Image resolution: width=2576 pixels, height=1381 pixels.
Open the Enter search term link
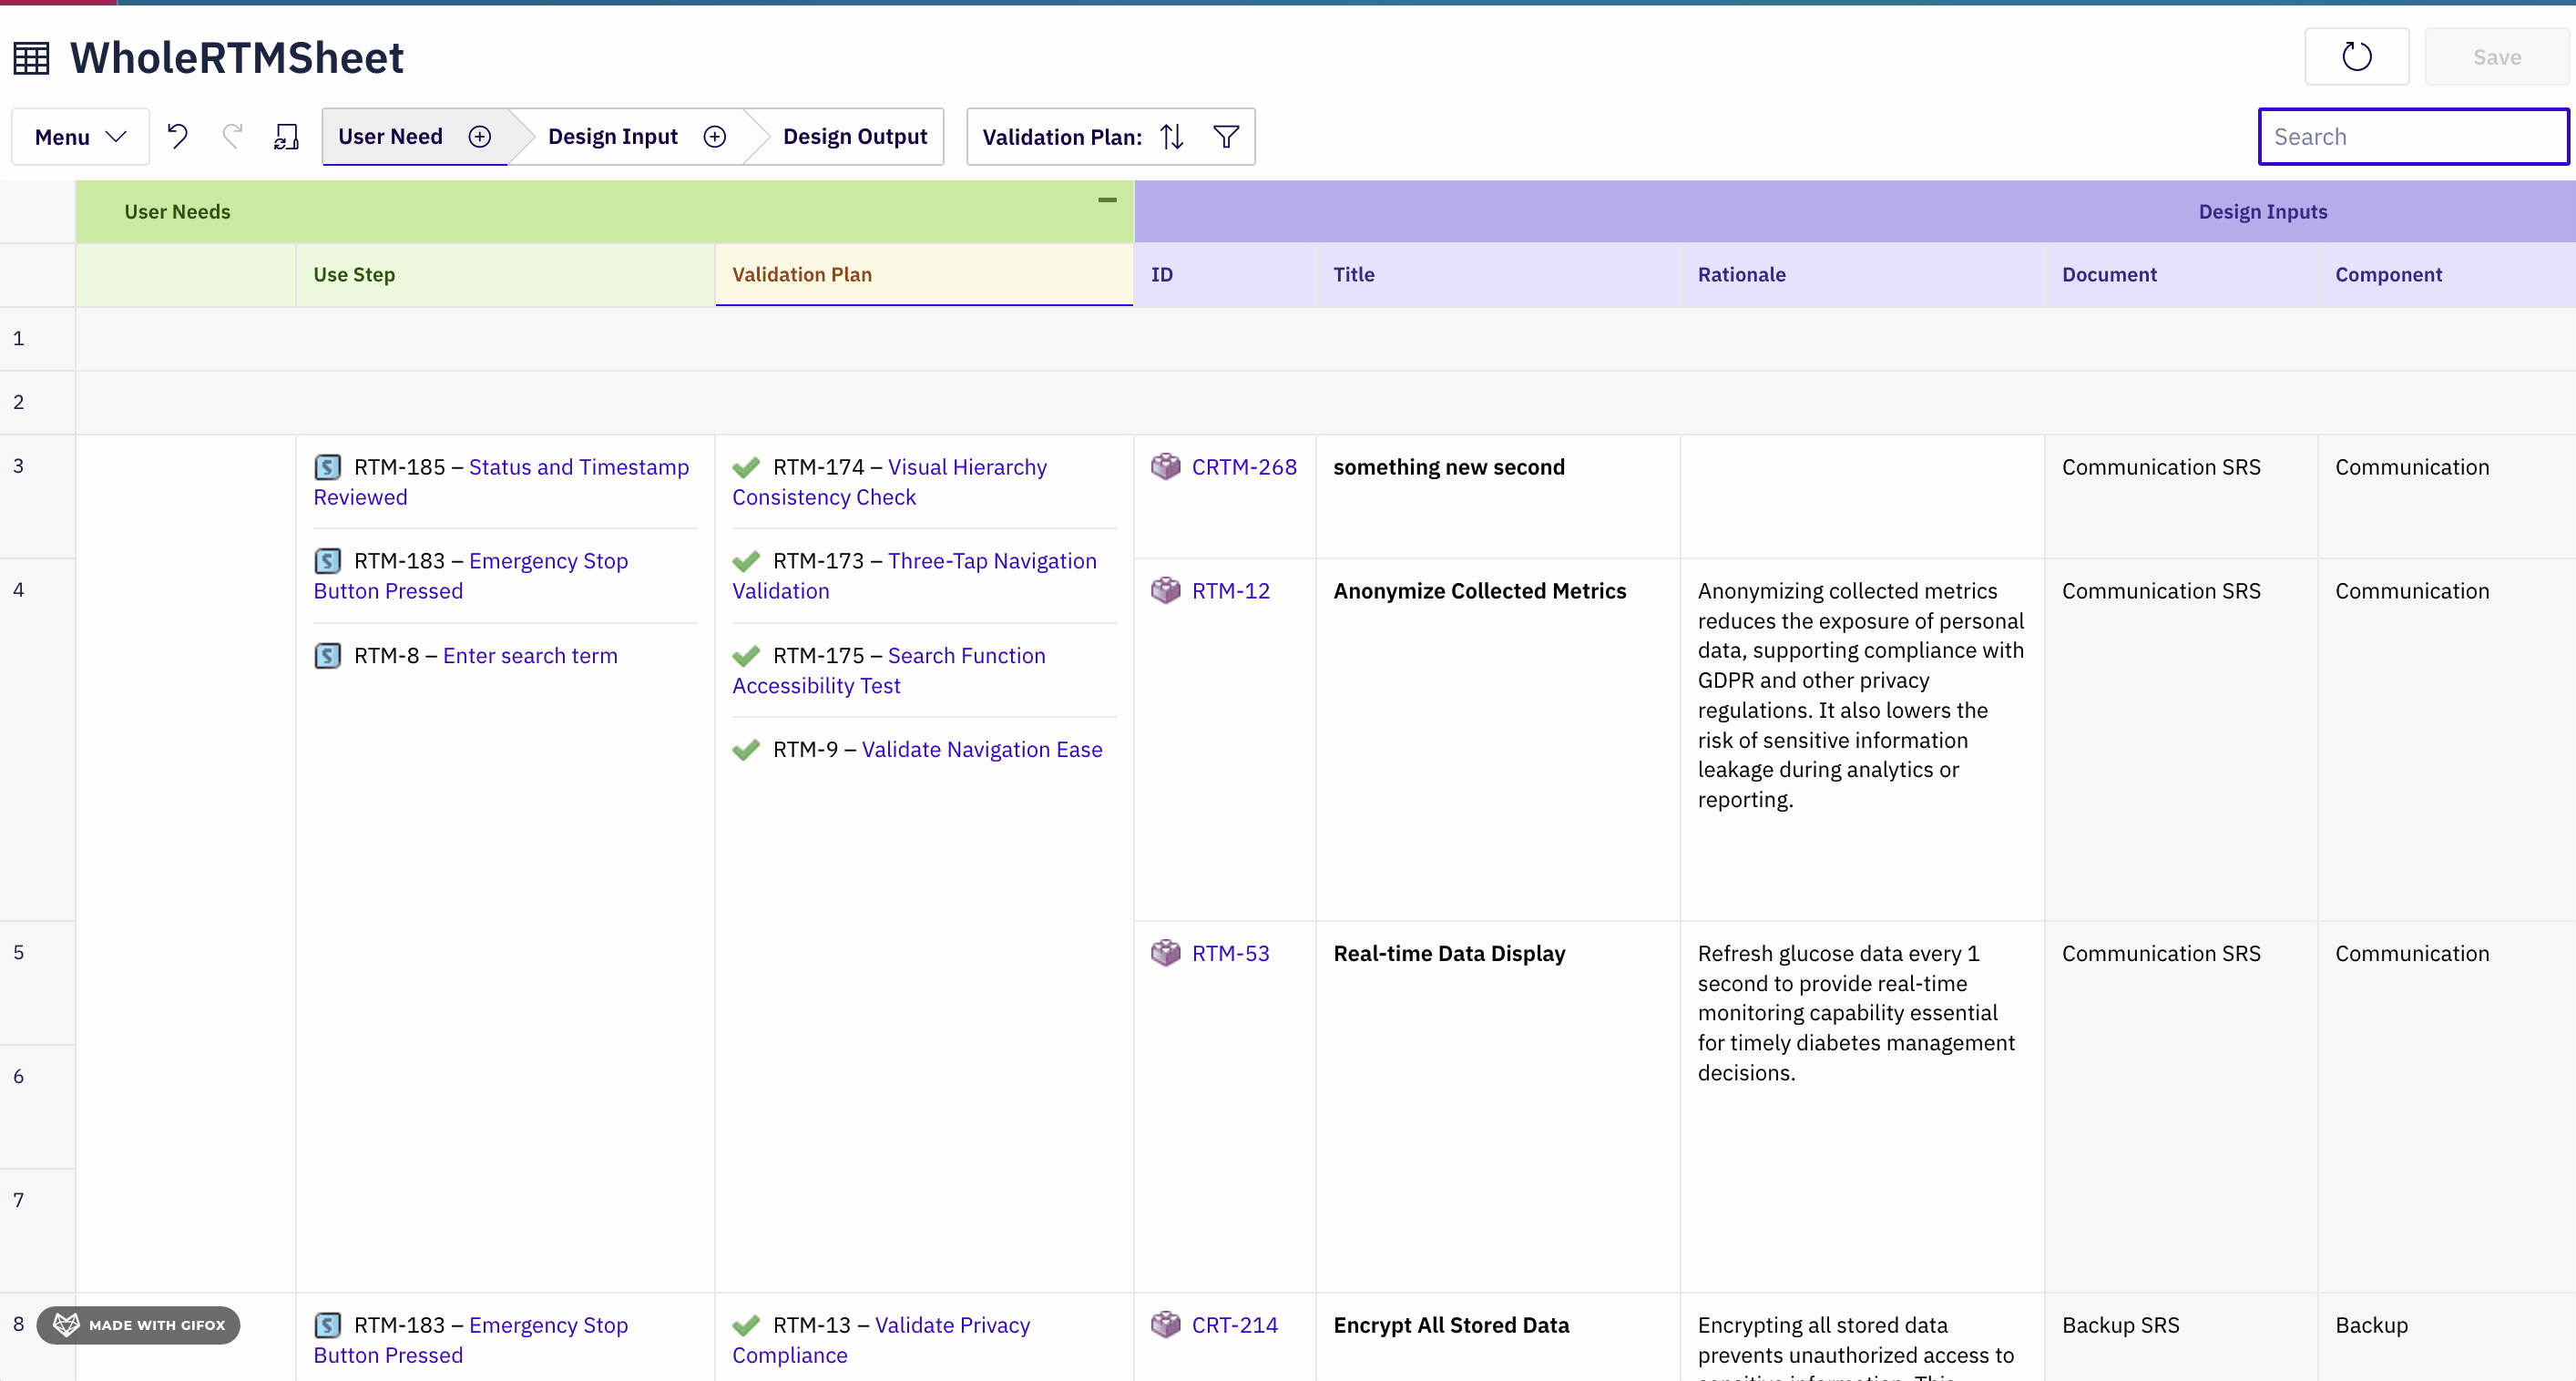529,655
